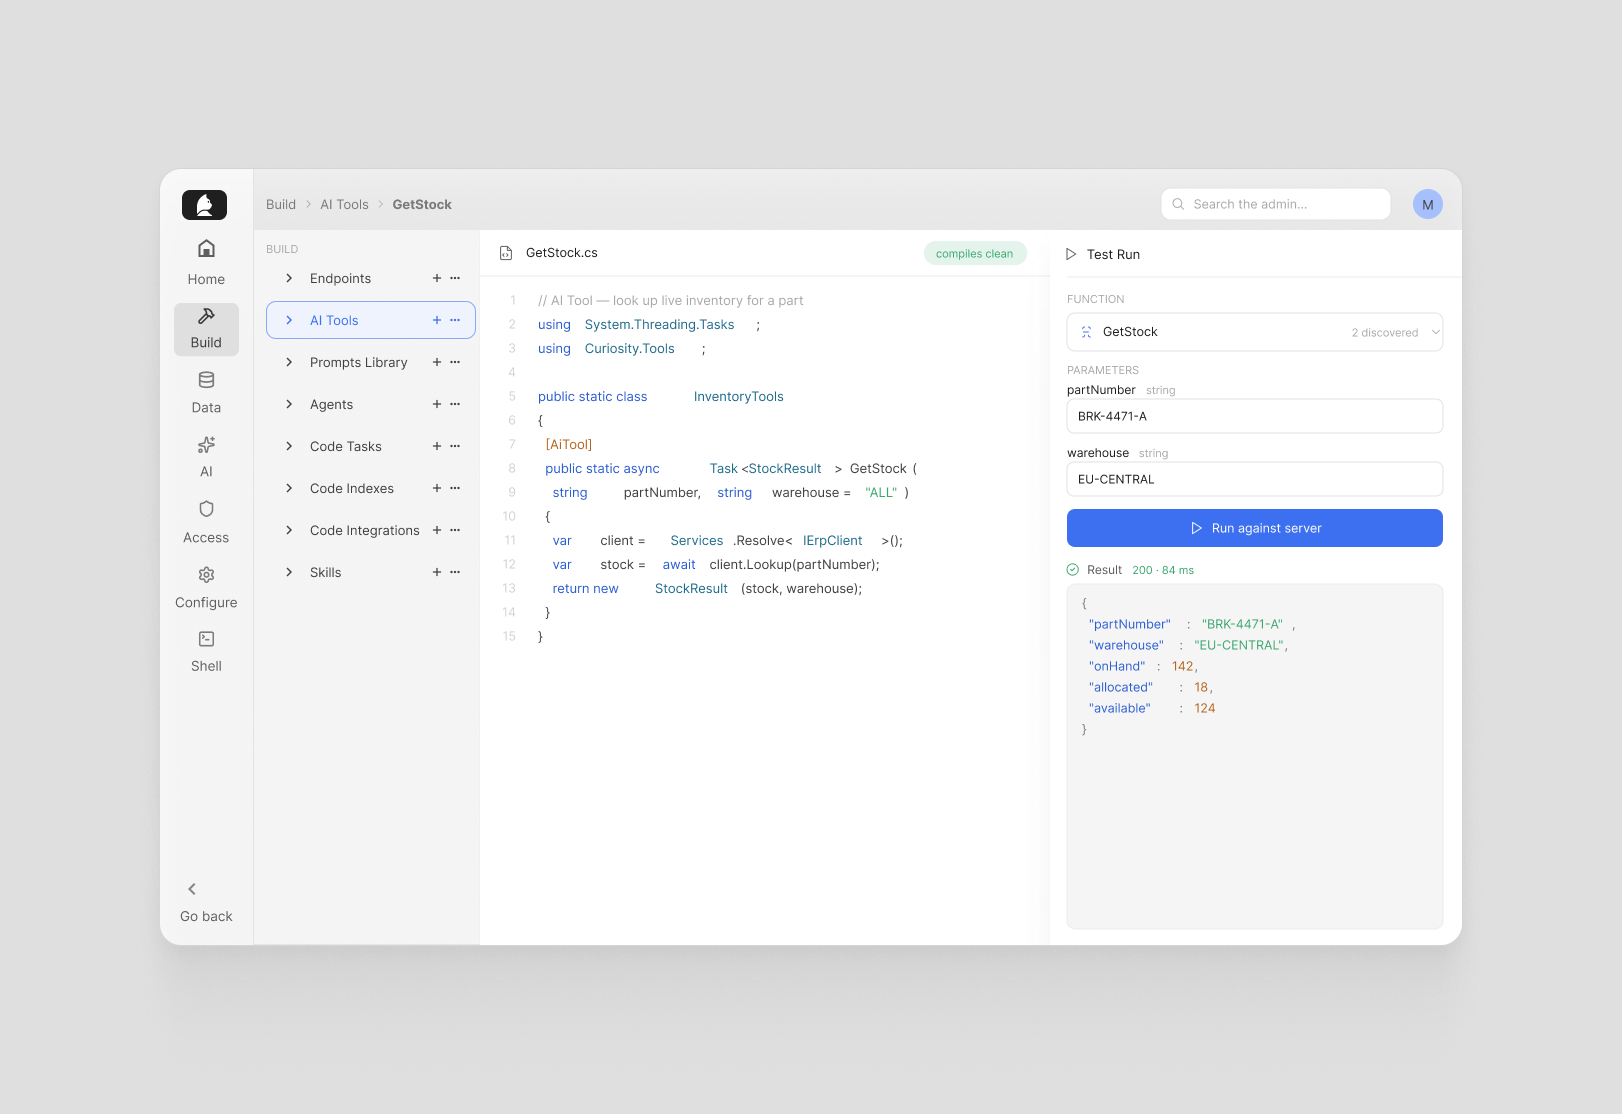Click the Test Run play icon
Viewport: 1622px width, 1114px height.
pos(1071,254)
